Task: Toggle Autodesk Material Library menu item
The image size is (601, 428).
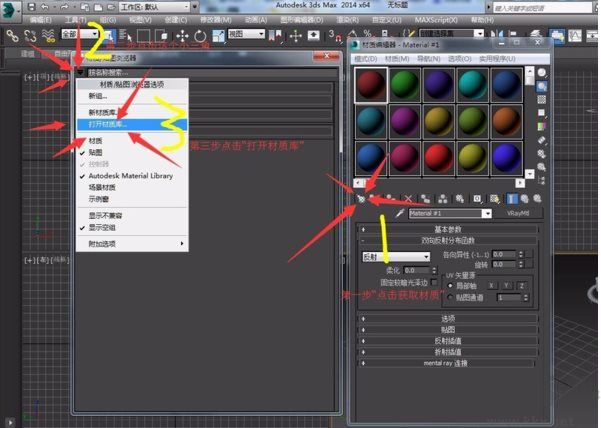Action: [130, 176]
